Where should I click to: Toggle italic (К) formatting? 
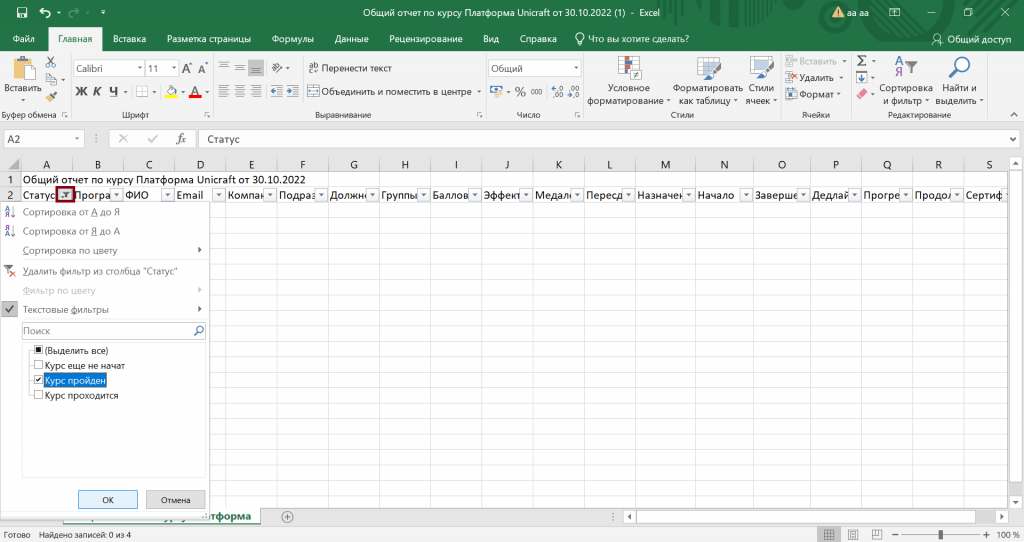pos(97,91)
